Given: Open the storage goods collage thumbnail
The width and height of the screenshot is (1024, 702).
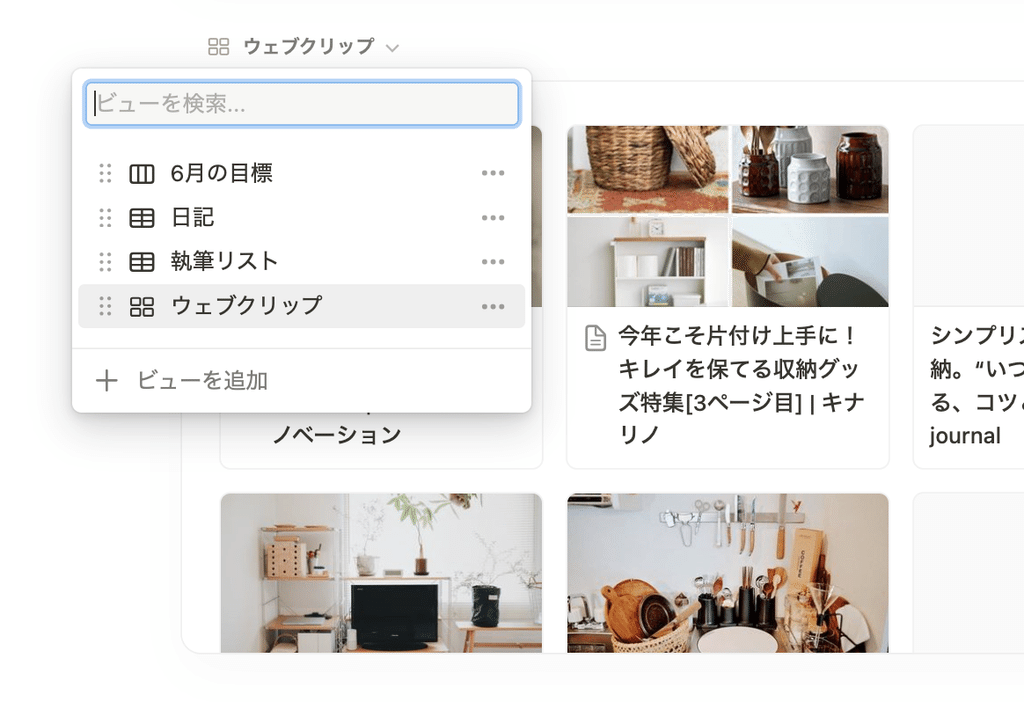Looking at the screenshot, I should [x=728, y=216].
